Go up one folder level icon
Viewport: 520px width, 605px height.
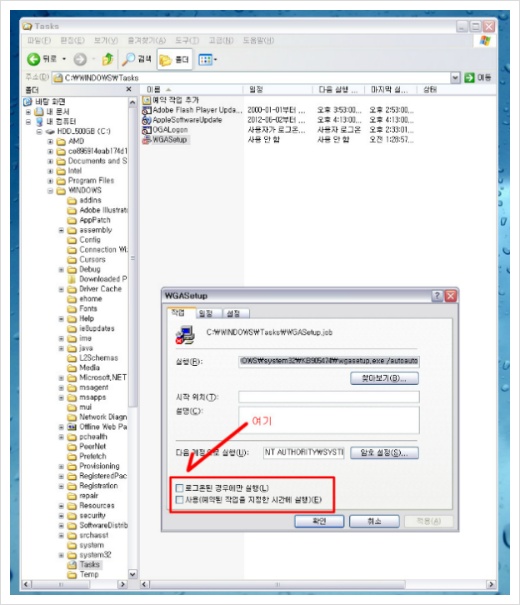(x=107, y=59)
